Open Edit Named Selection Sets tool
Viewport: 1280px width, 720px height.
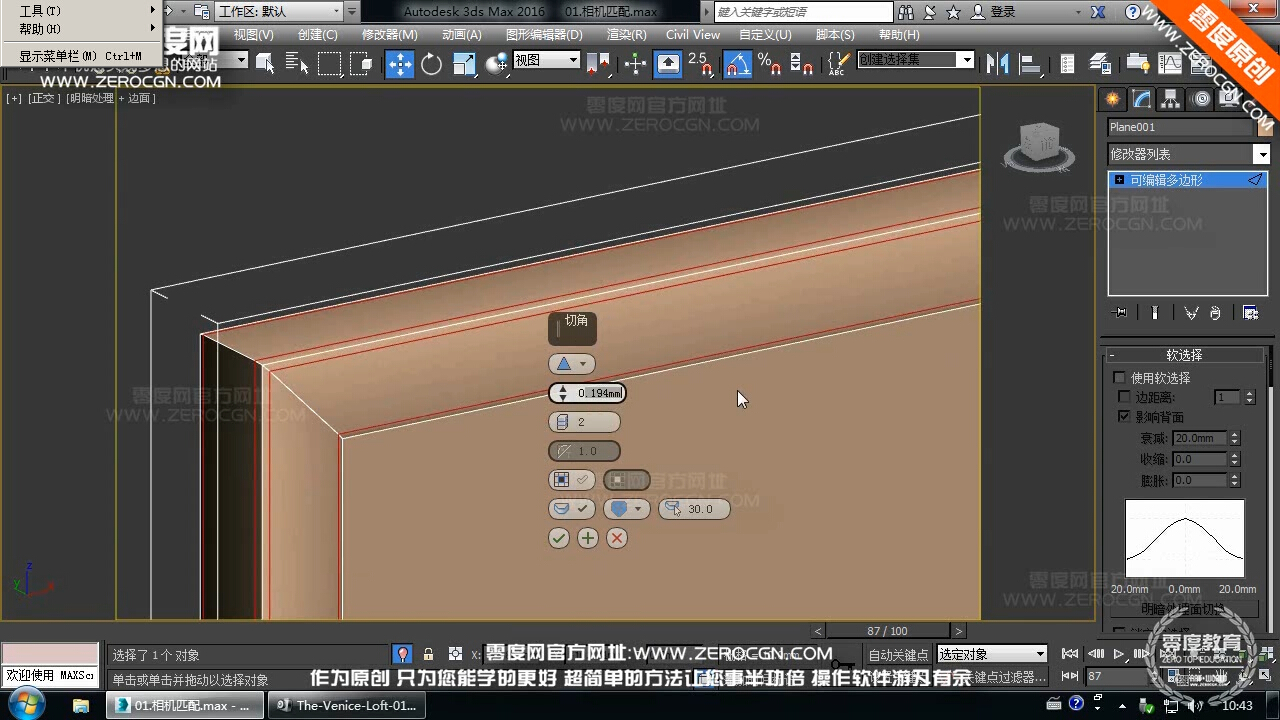(838, 64)
